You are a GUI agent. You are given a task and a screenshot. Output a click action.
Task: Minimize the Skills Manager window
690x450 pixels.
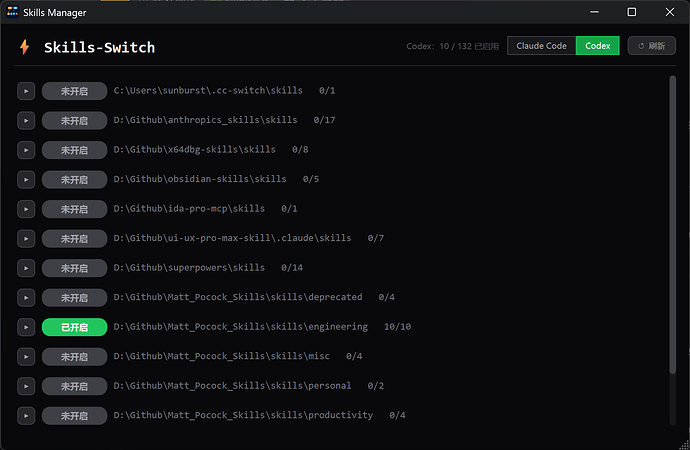594,12
